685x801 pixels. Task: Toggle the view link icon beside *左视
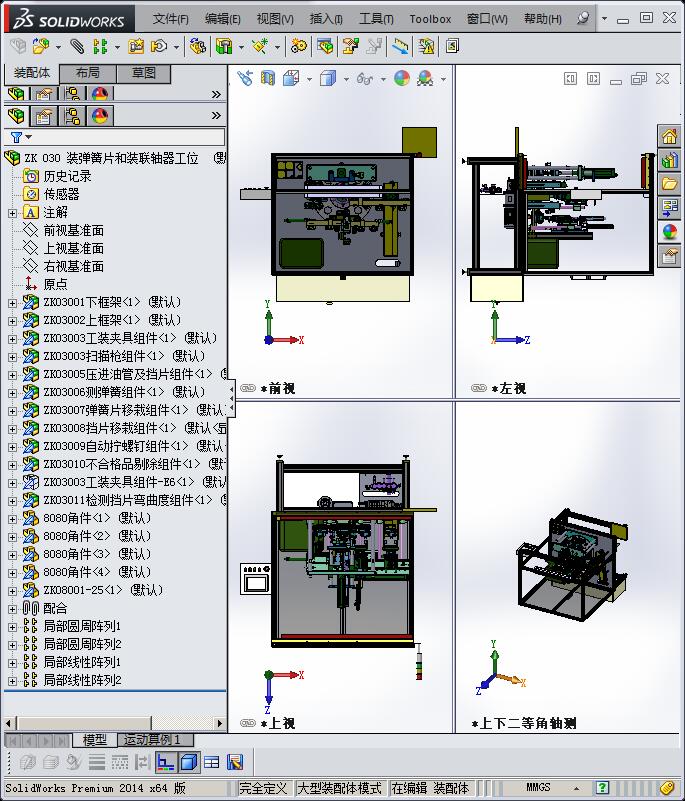click(479, 388)
